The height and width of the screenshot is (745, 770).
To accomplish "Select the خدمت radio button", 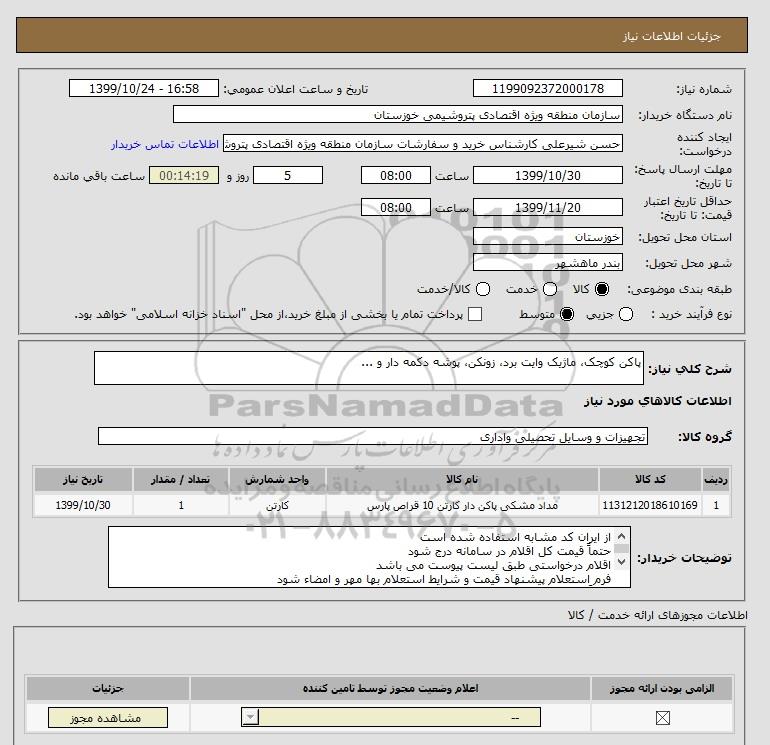I will pos(550,289).
